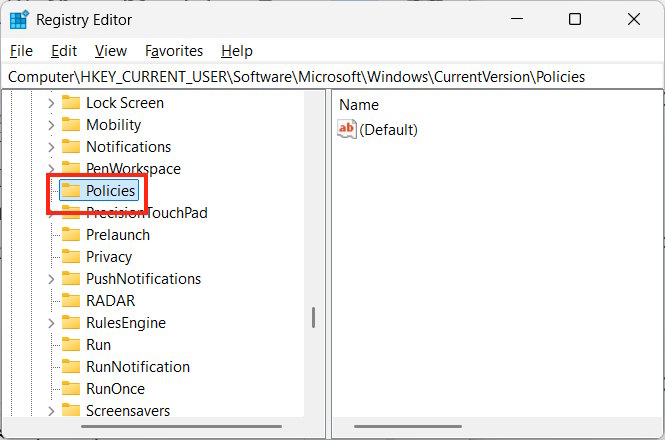
Task: Select the Prelaunch folder icon
Action: (x=71, y=235)
